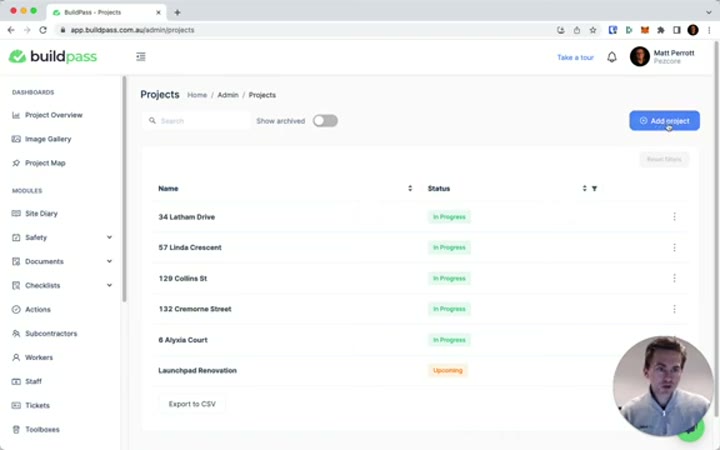The image size is (720, 450).
Task: Click Home breadcrumb link
Action: (x=197, y=95)
